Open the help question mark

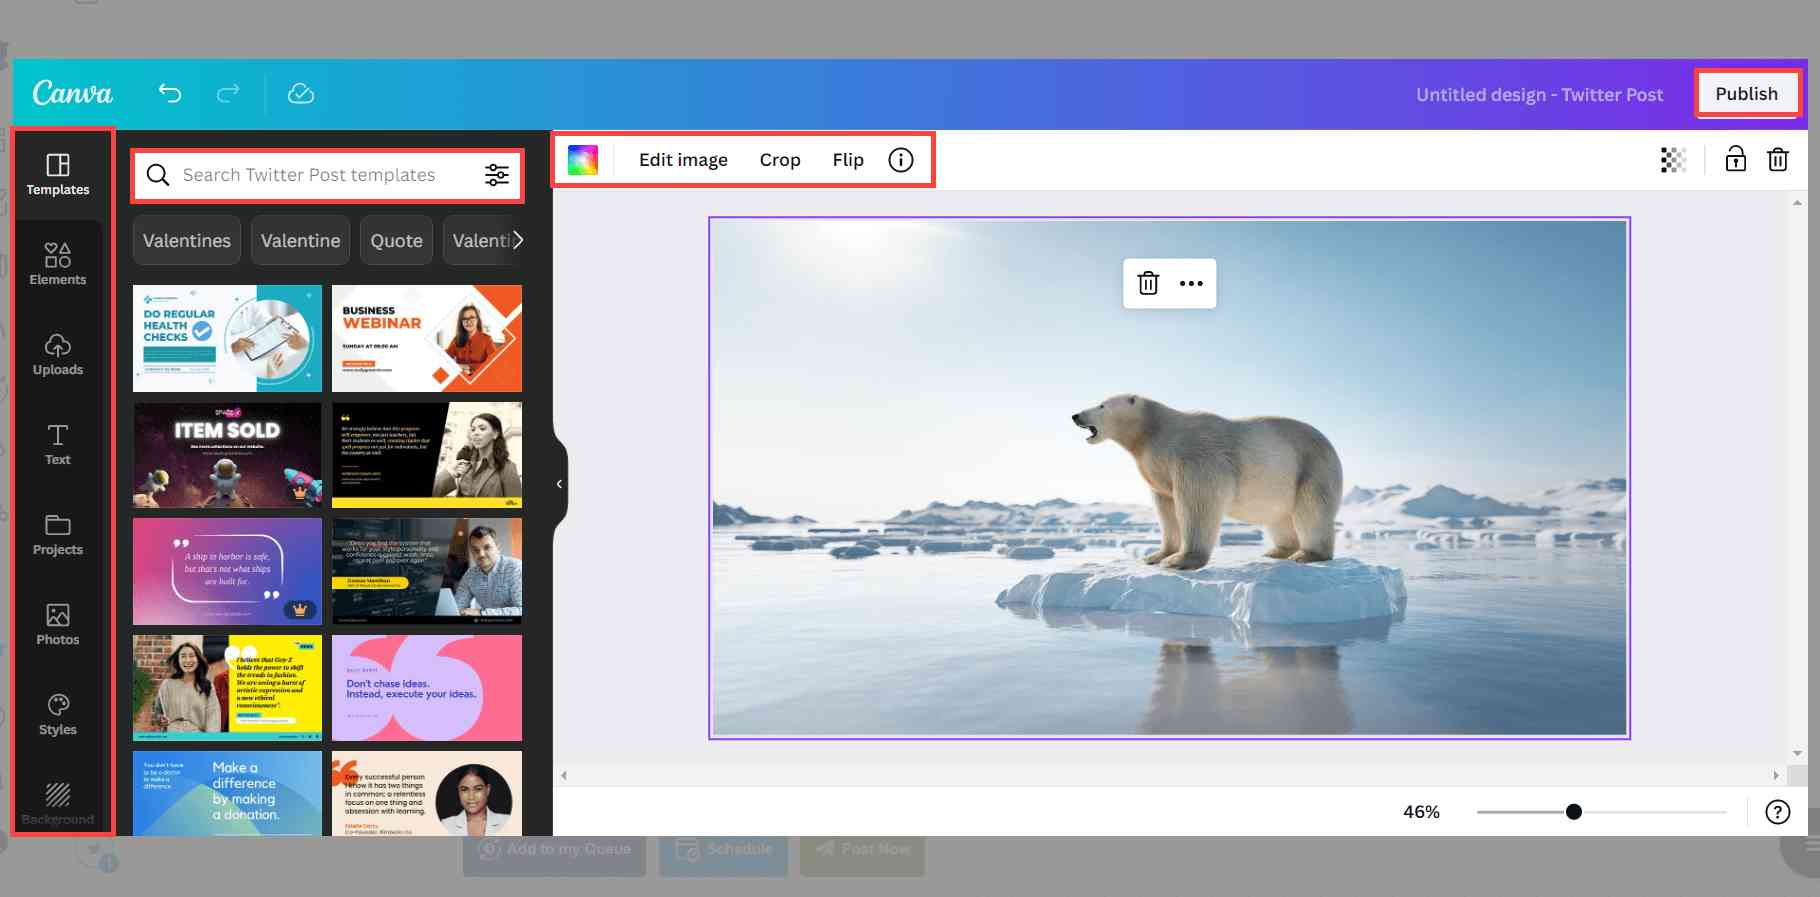click(x=1778, y=812)
